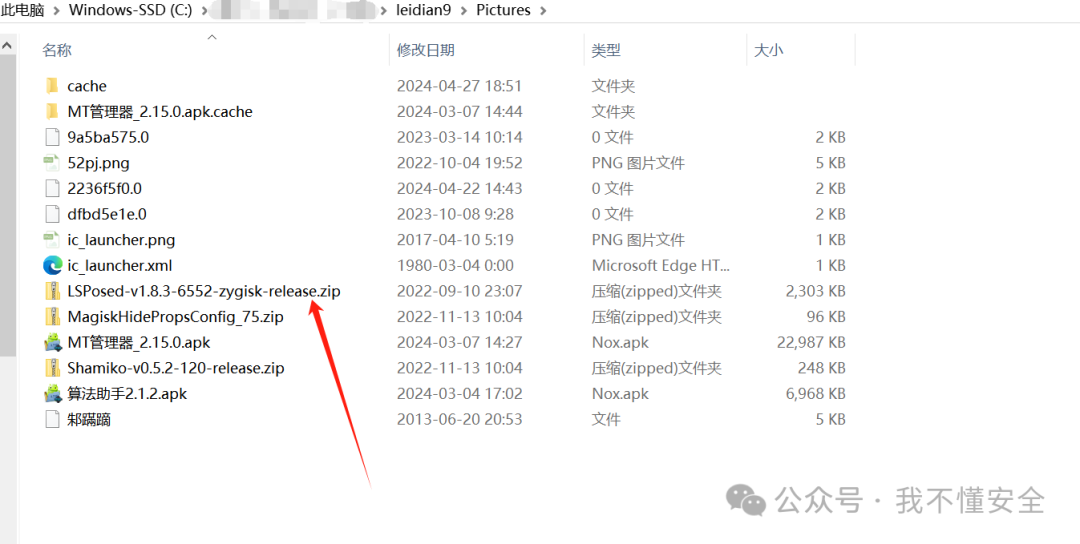Click the Shamiko zip archive icon
1080x544 pixels.
[x=52, y=368]
